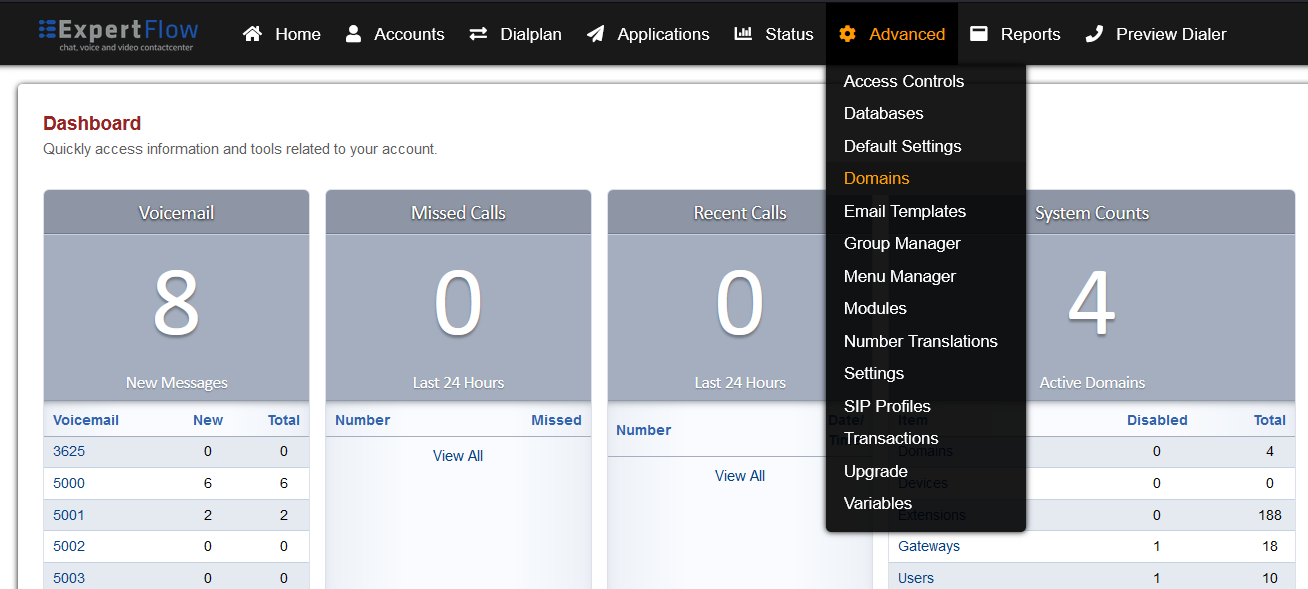
Task: Open voicemail extension 5000 link
Action: tap(69, 483)
